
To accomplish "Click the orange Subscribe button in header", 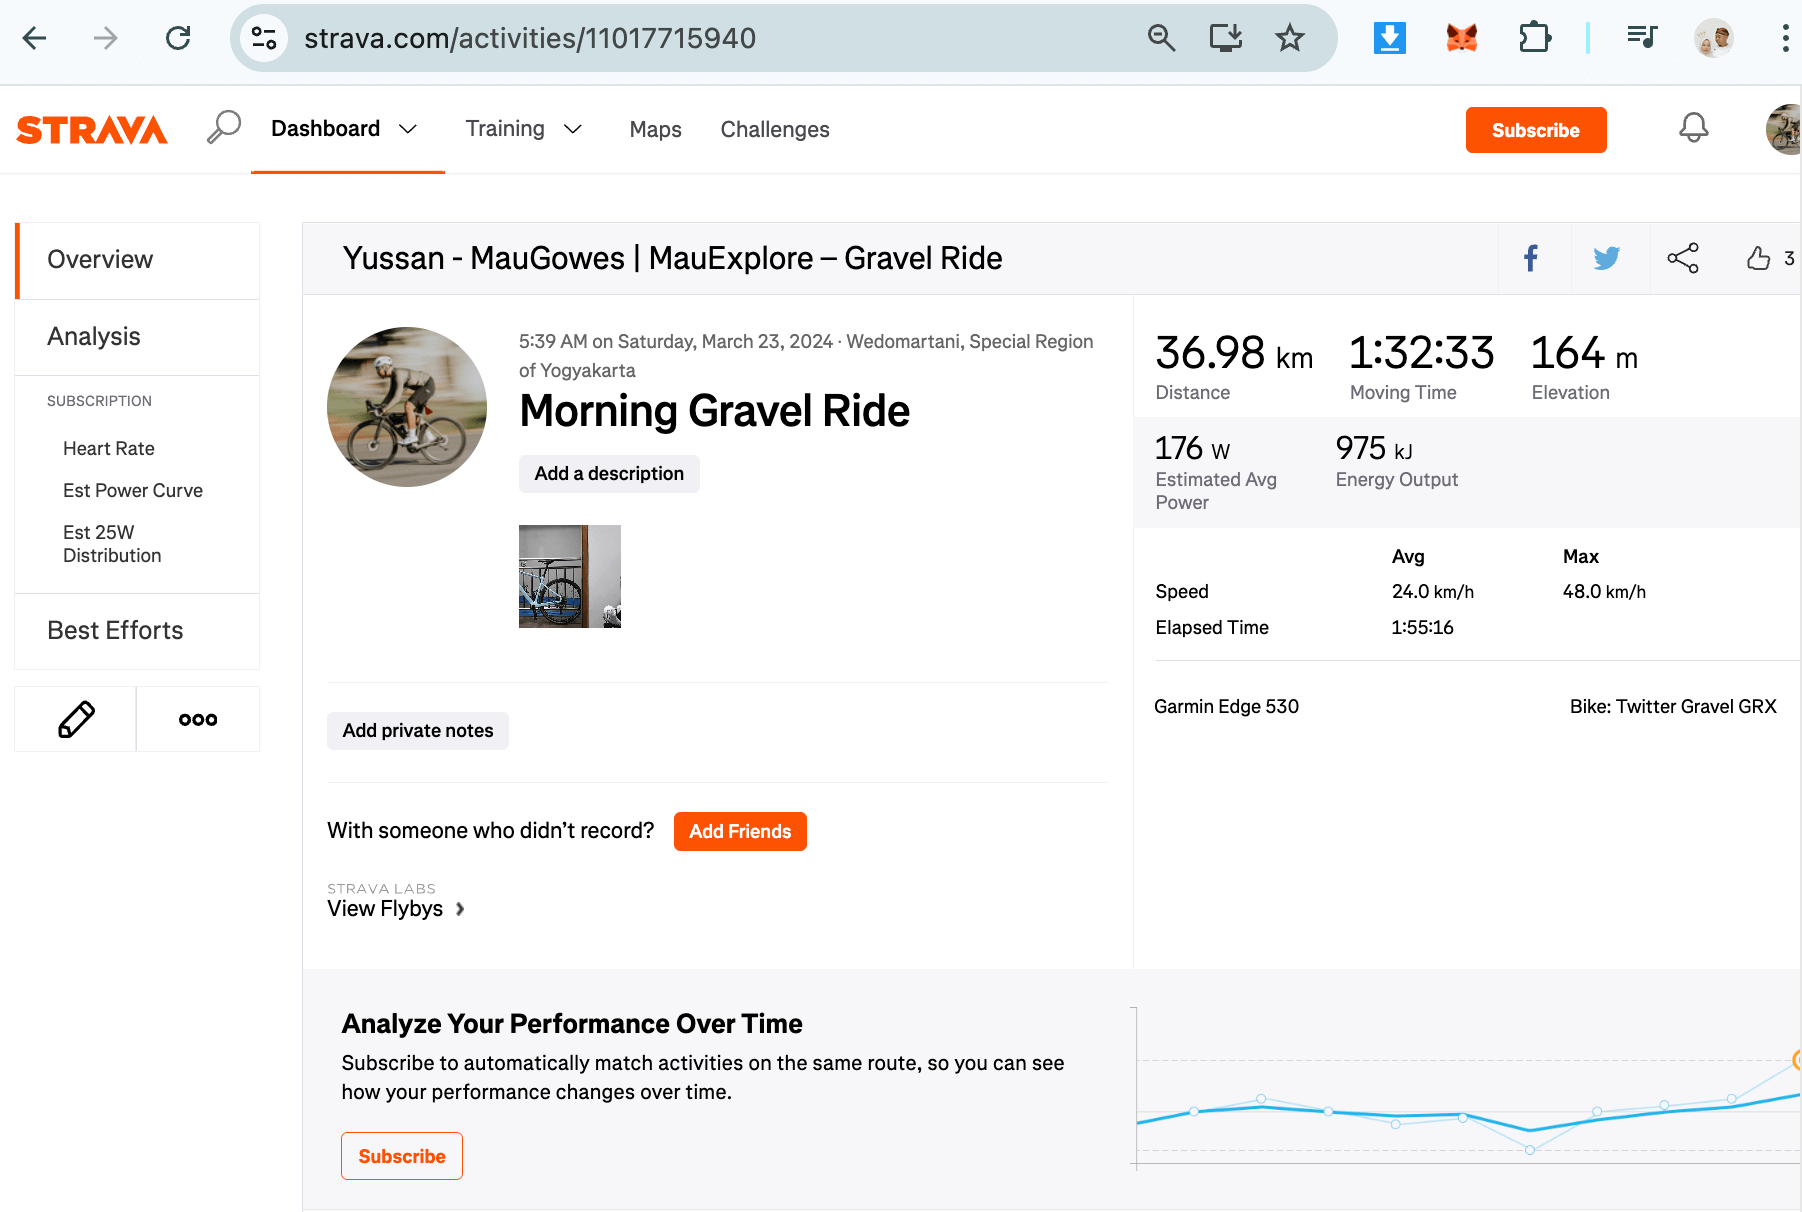I will pos(1535,130).
